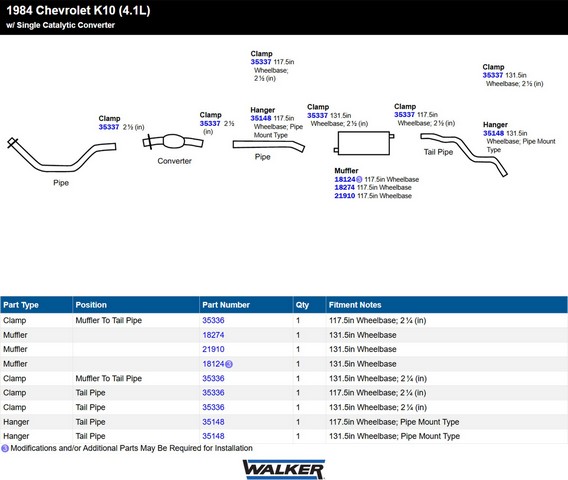Click '131.5in Wheelbase; Pipe Mount Type' table cell
Viewport: 568px width, 480px height.
point(394,436)
